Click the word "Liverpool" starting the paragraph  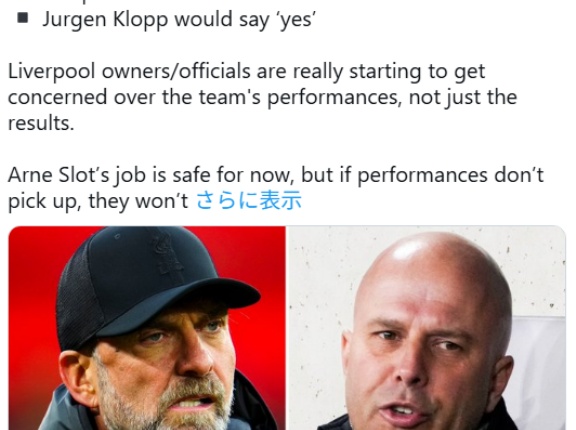click(52, 72)
